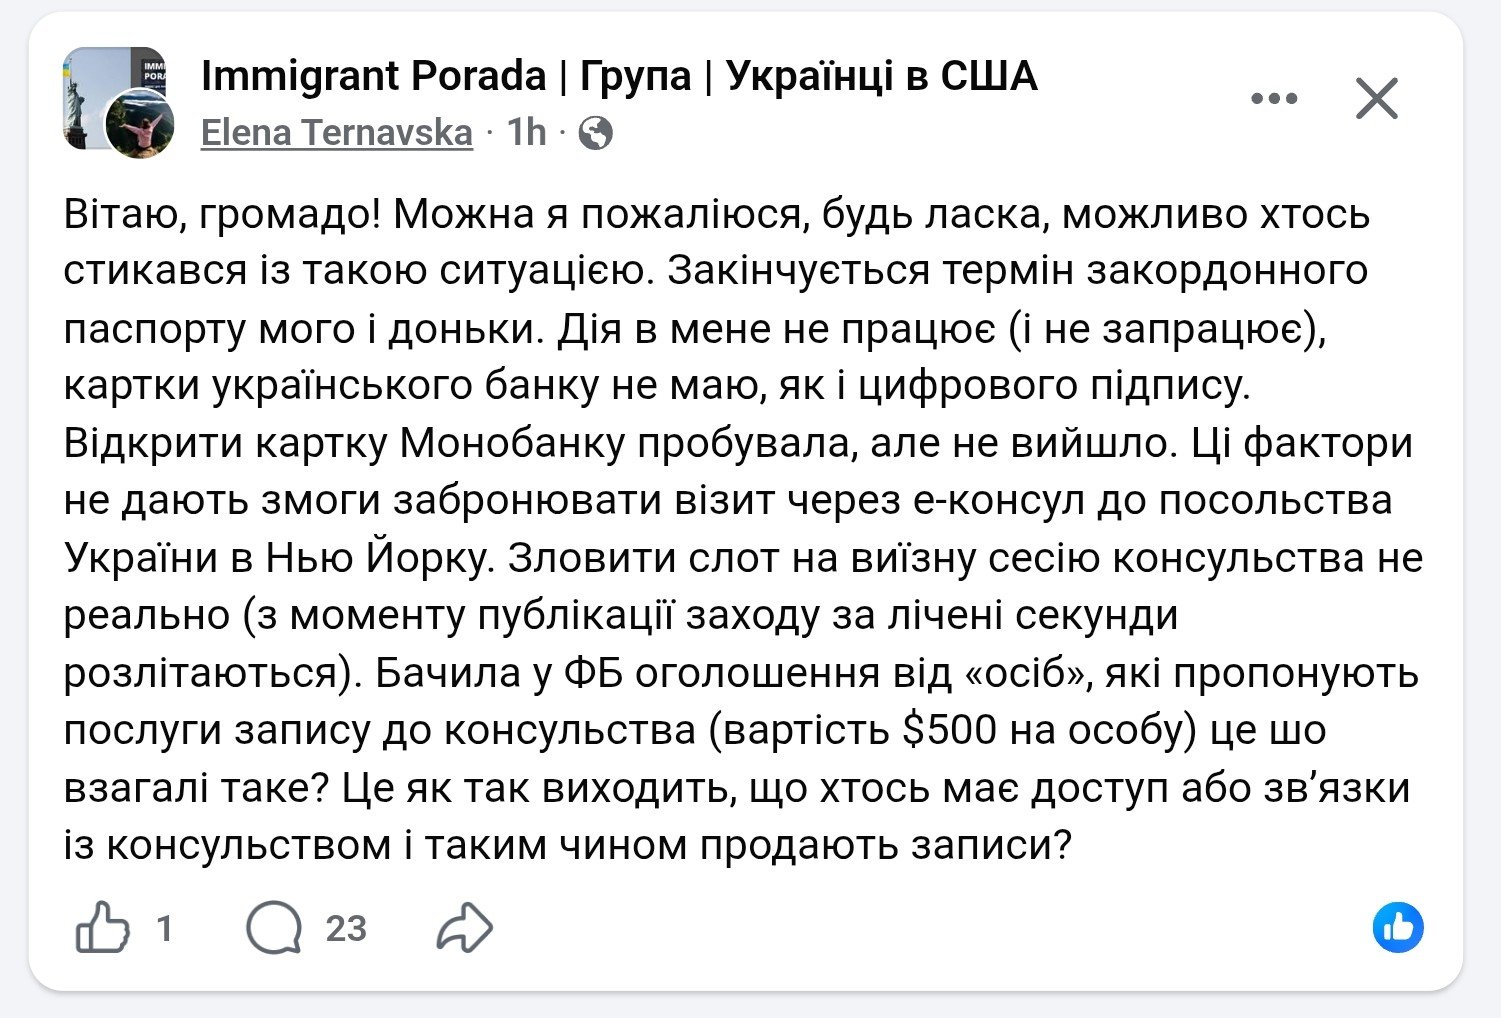The width and height of the screenshot is (1501, 1018).
Task: Dismiss the post with the X button
Action: (x=1376, y=99)
